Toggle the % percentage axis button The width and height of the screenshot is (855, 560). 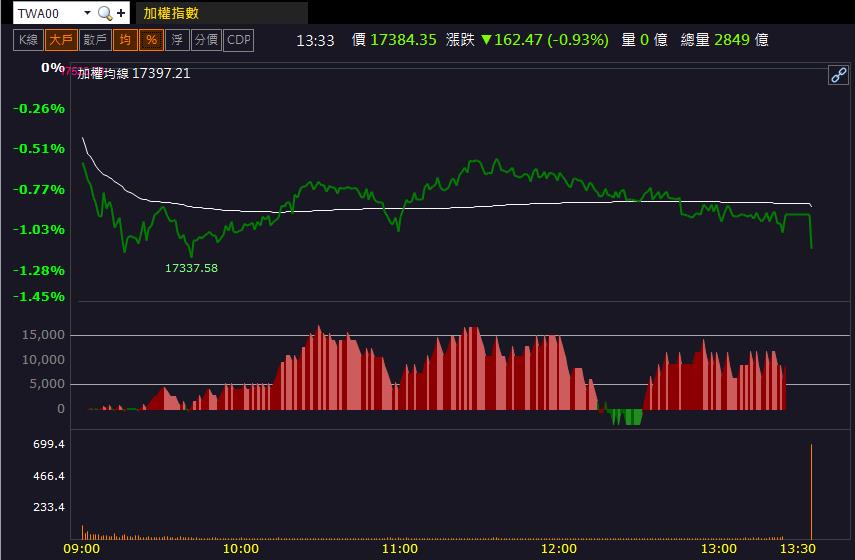click(x=152, y=40)
